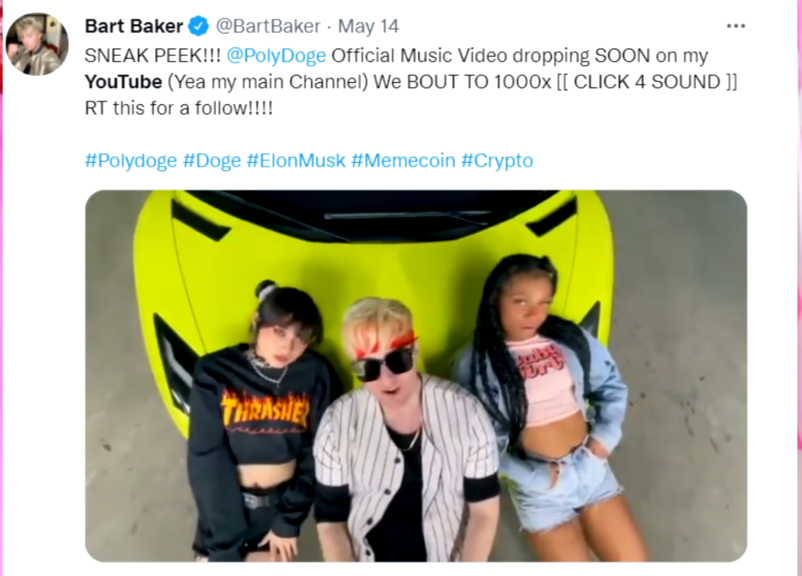
Task: Click the tweet text body to expand
Action: (x=411, y=82)
